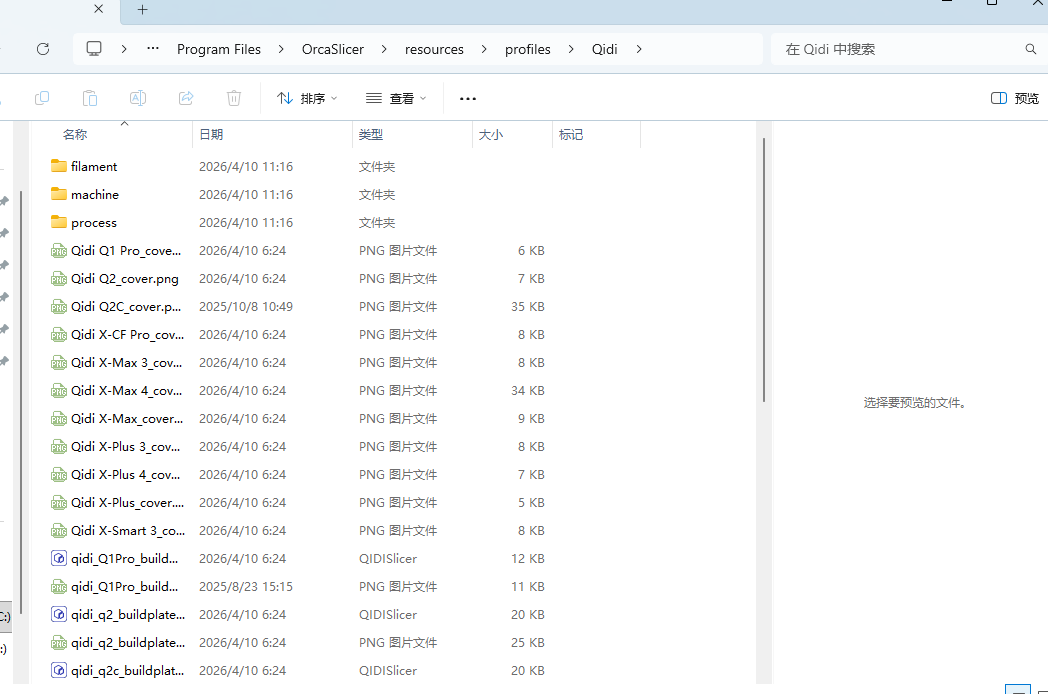This screenshot has width=1048, height=694.
Task: Expand chevron after Program Files
Action: [281, 49]
